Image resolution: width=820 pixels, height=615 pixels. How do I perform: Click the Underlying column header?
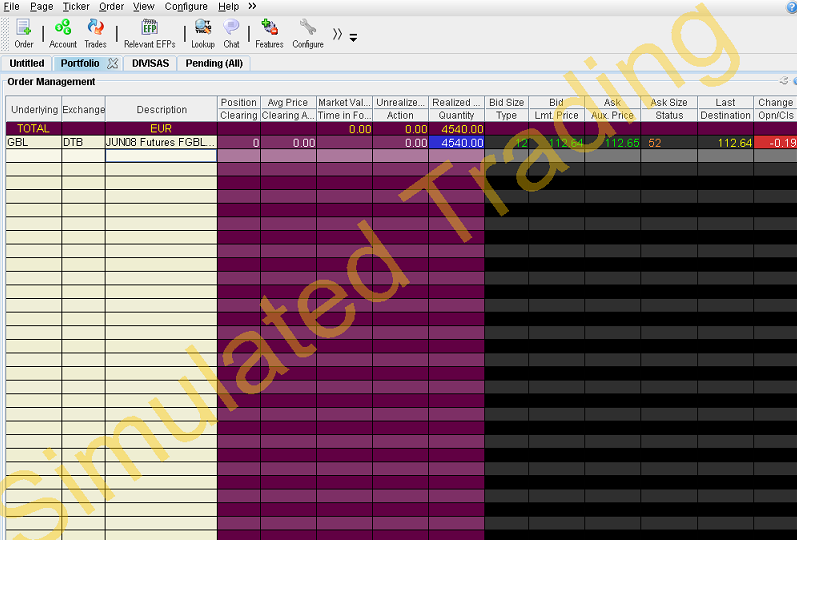point(34,109)
